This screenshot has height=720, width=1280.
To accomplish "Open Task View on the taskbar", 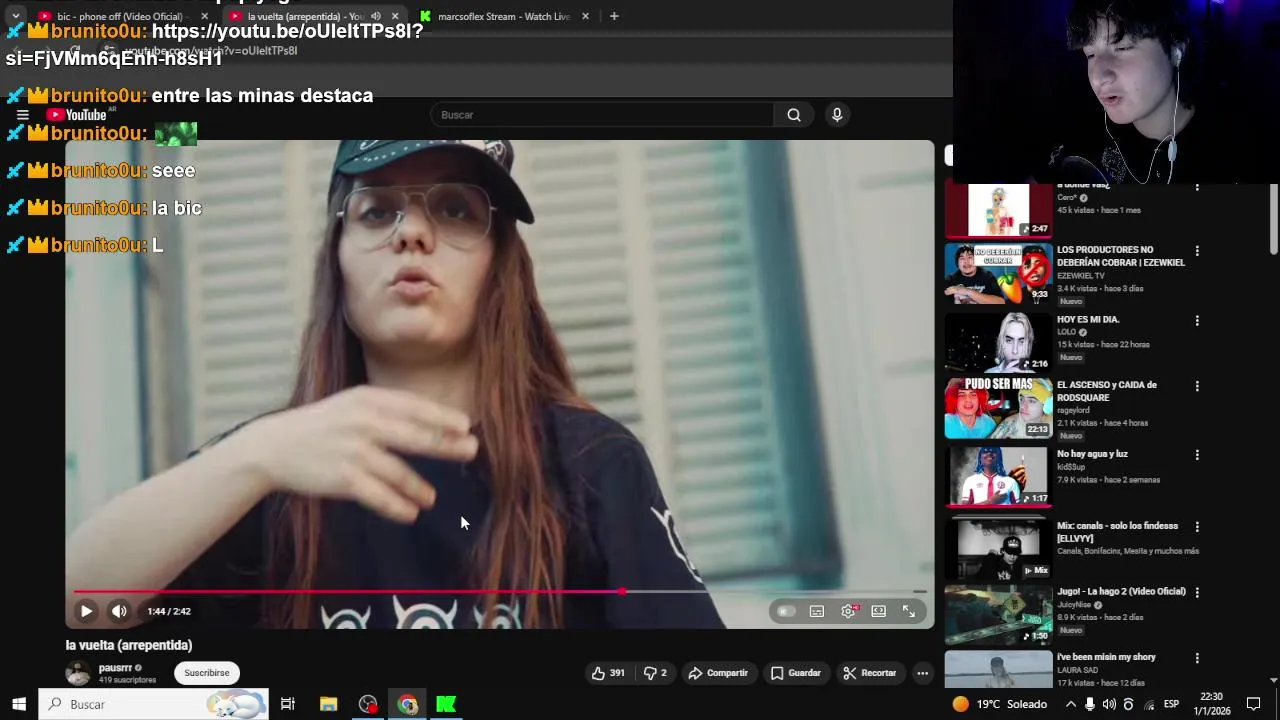I will pos(287,704).
